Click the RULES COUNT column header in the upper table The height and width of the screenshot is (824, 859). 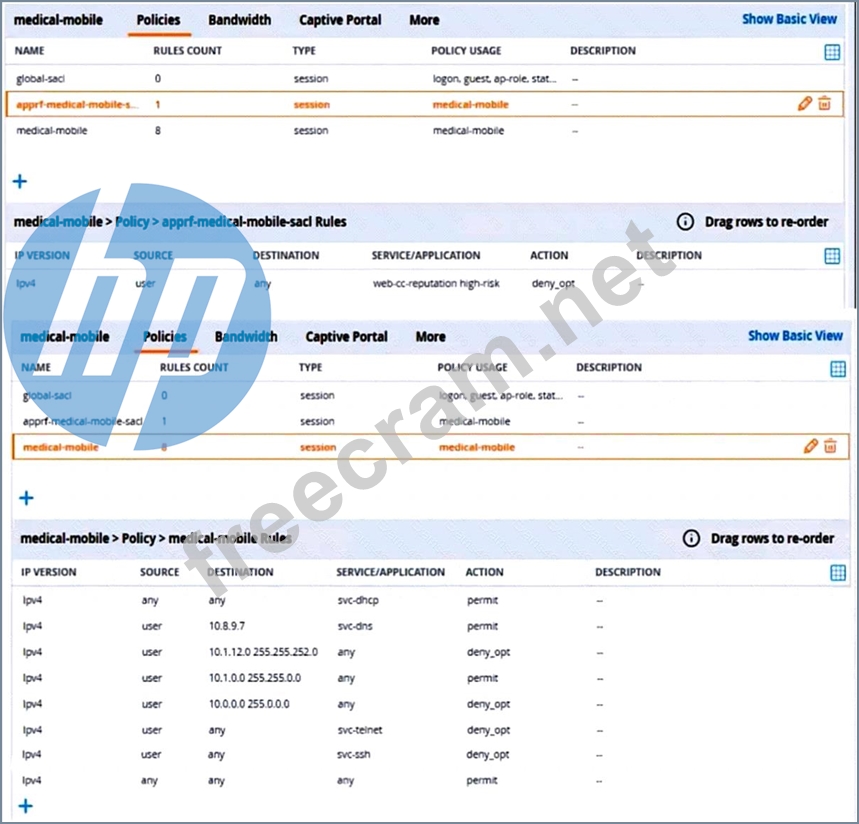click(x=187, y=51)
